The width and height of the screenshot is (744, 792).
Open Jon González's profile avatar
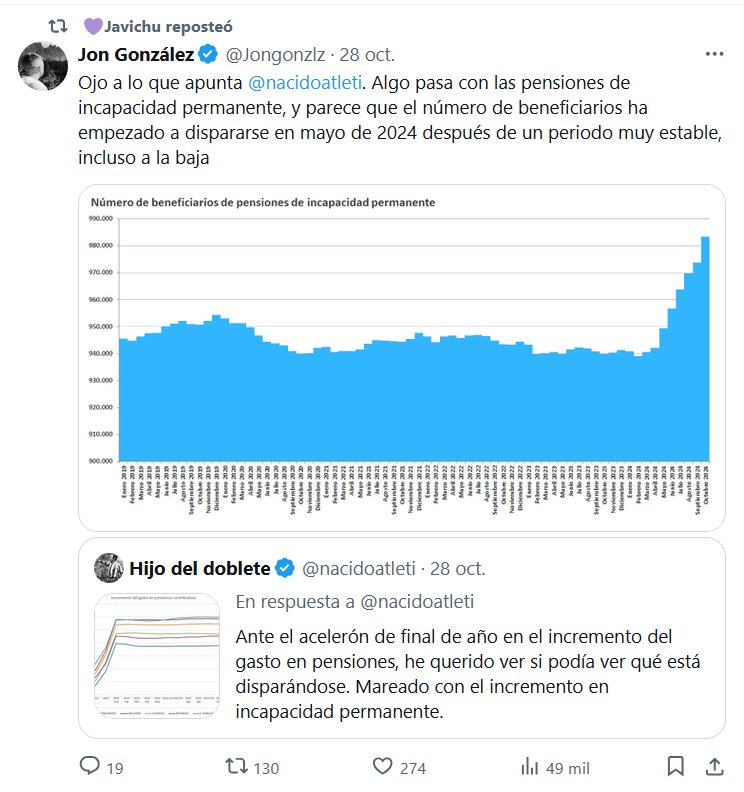[x=44, y=67]
